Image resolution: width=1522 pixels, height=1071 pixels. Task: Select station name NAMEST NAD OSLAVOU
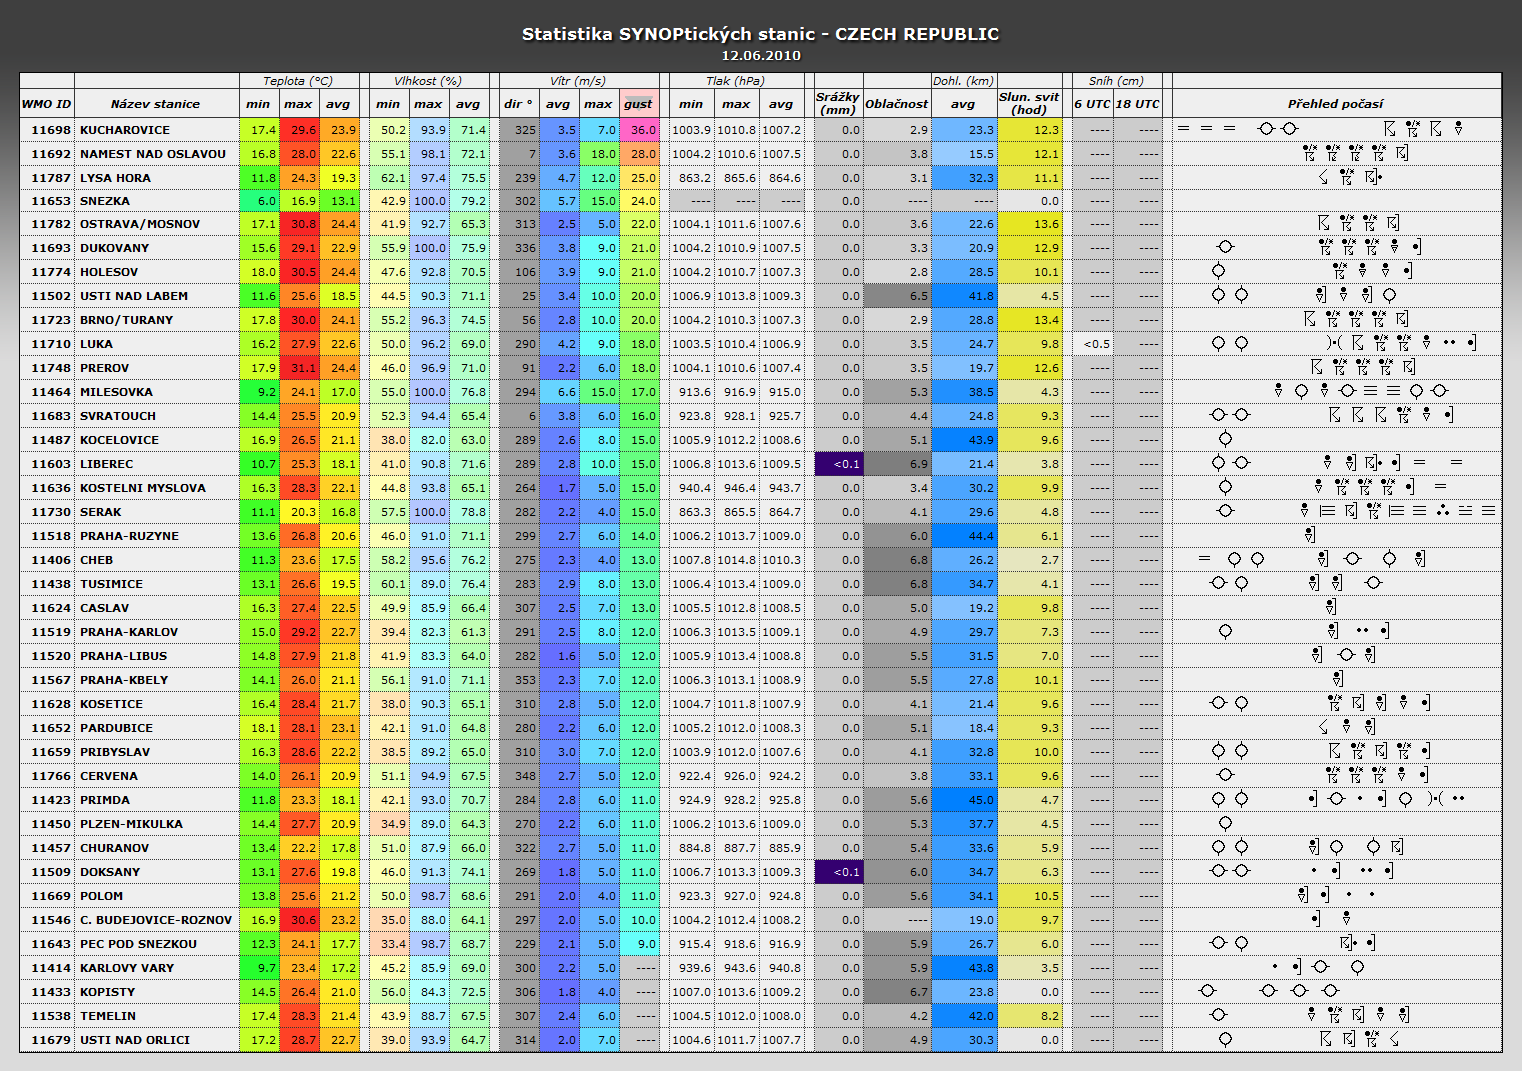tap(153, 154)
